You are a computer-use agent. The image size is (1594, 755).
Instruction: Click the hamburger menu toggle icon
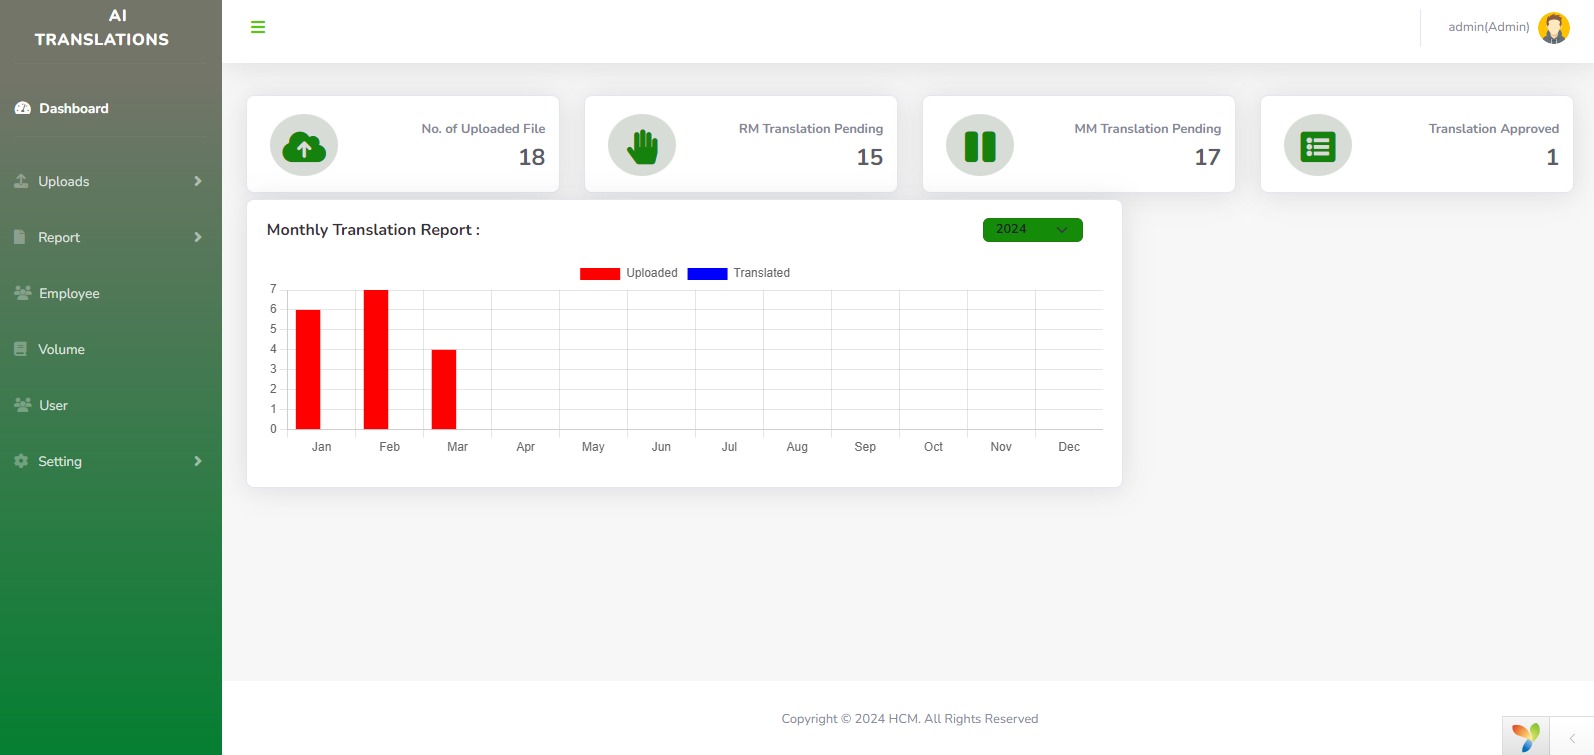(258, 27)
